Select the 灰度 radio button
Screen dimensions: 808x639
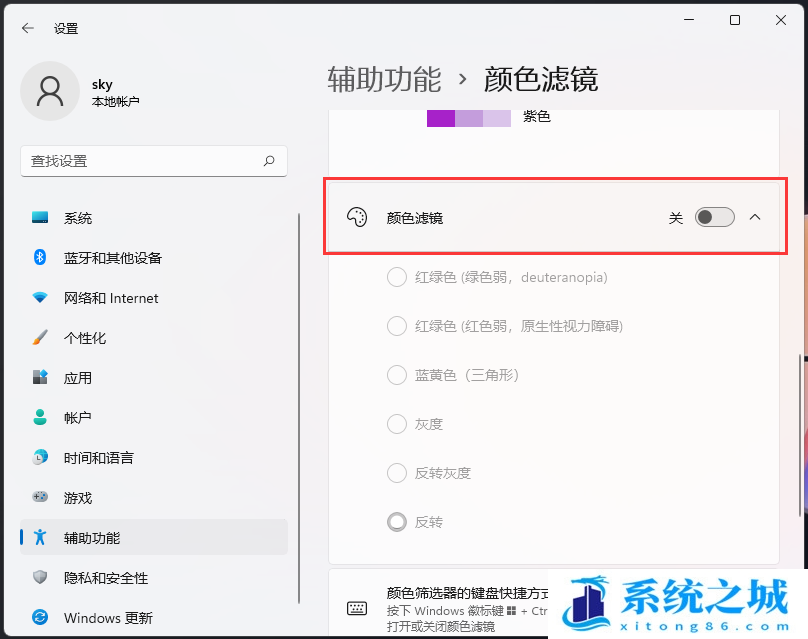(x=396, y=424)
